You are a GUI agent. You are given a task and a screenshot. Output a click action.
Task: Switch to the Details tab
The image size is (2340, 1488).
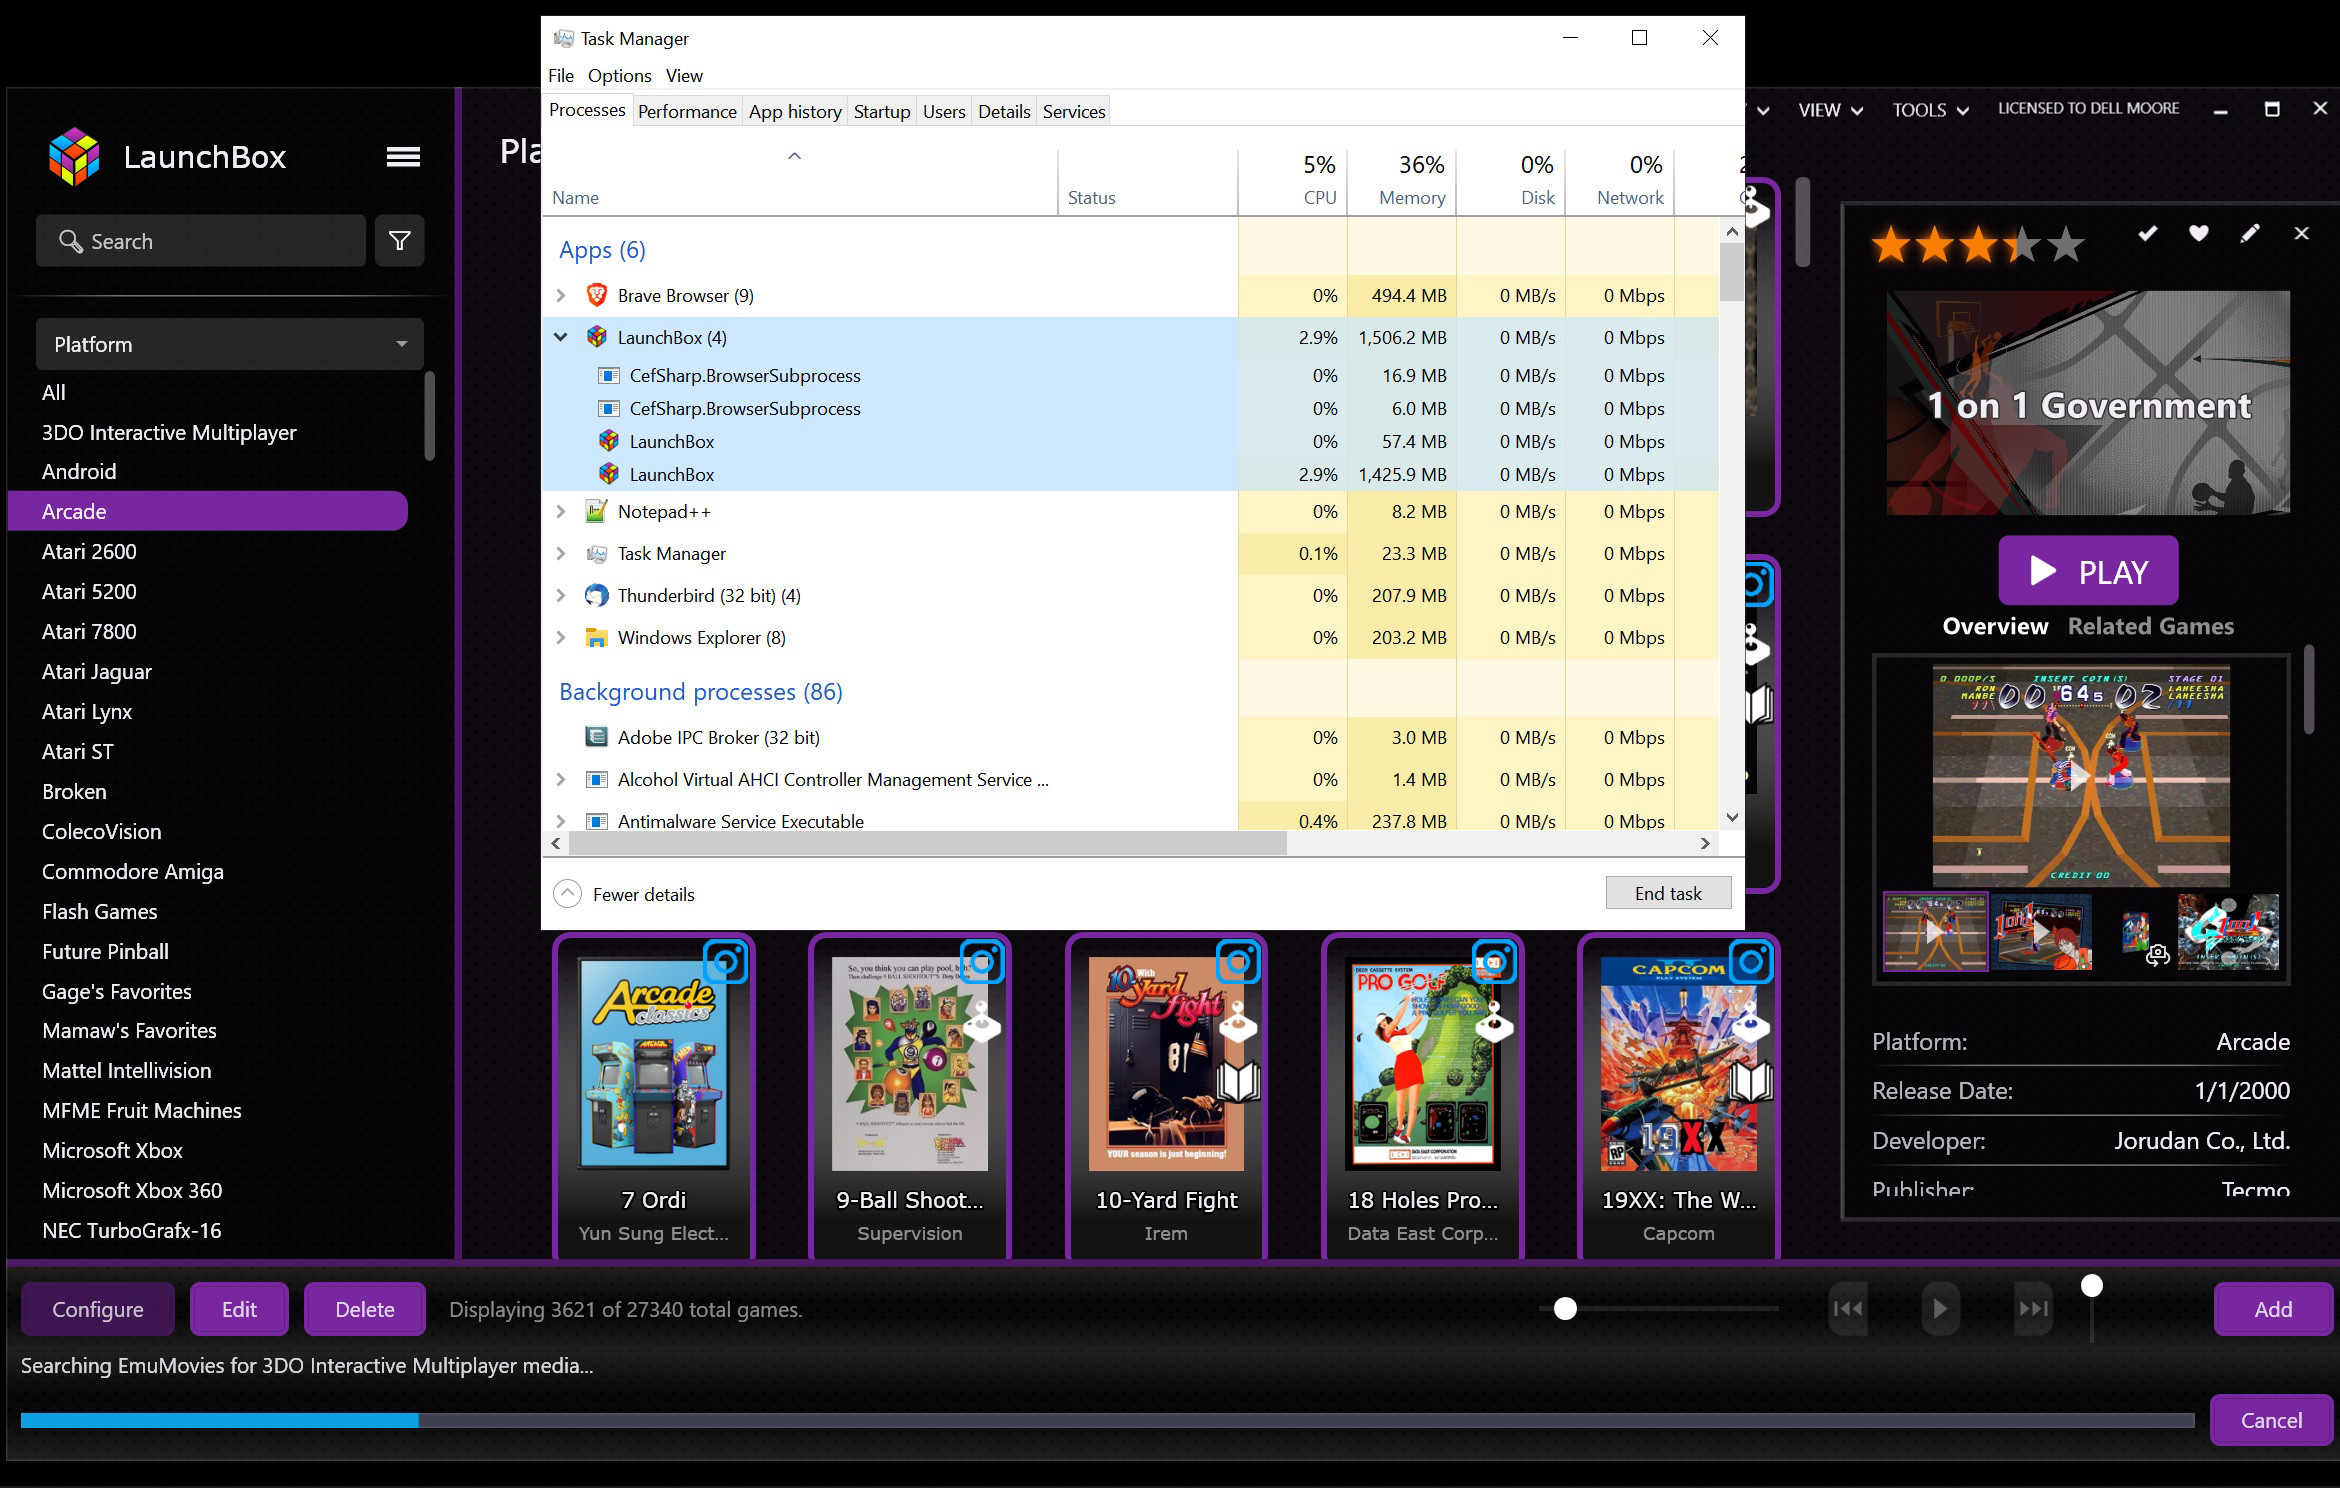pos(1004,111)
